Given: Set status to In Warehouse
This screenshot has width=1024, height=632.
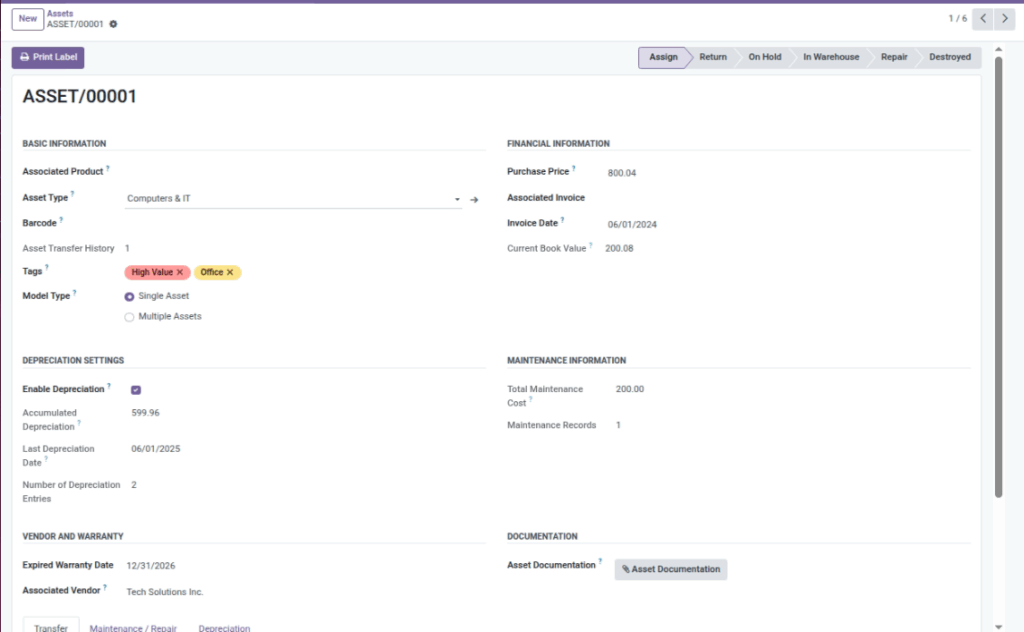Looking at the screenshot, I should [x=831, y=57].
